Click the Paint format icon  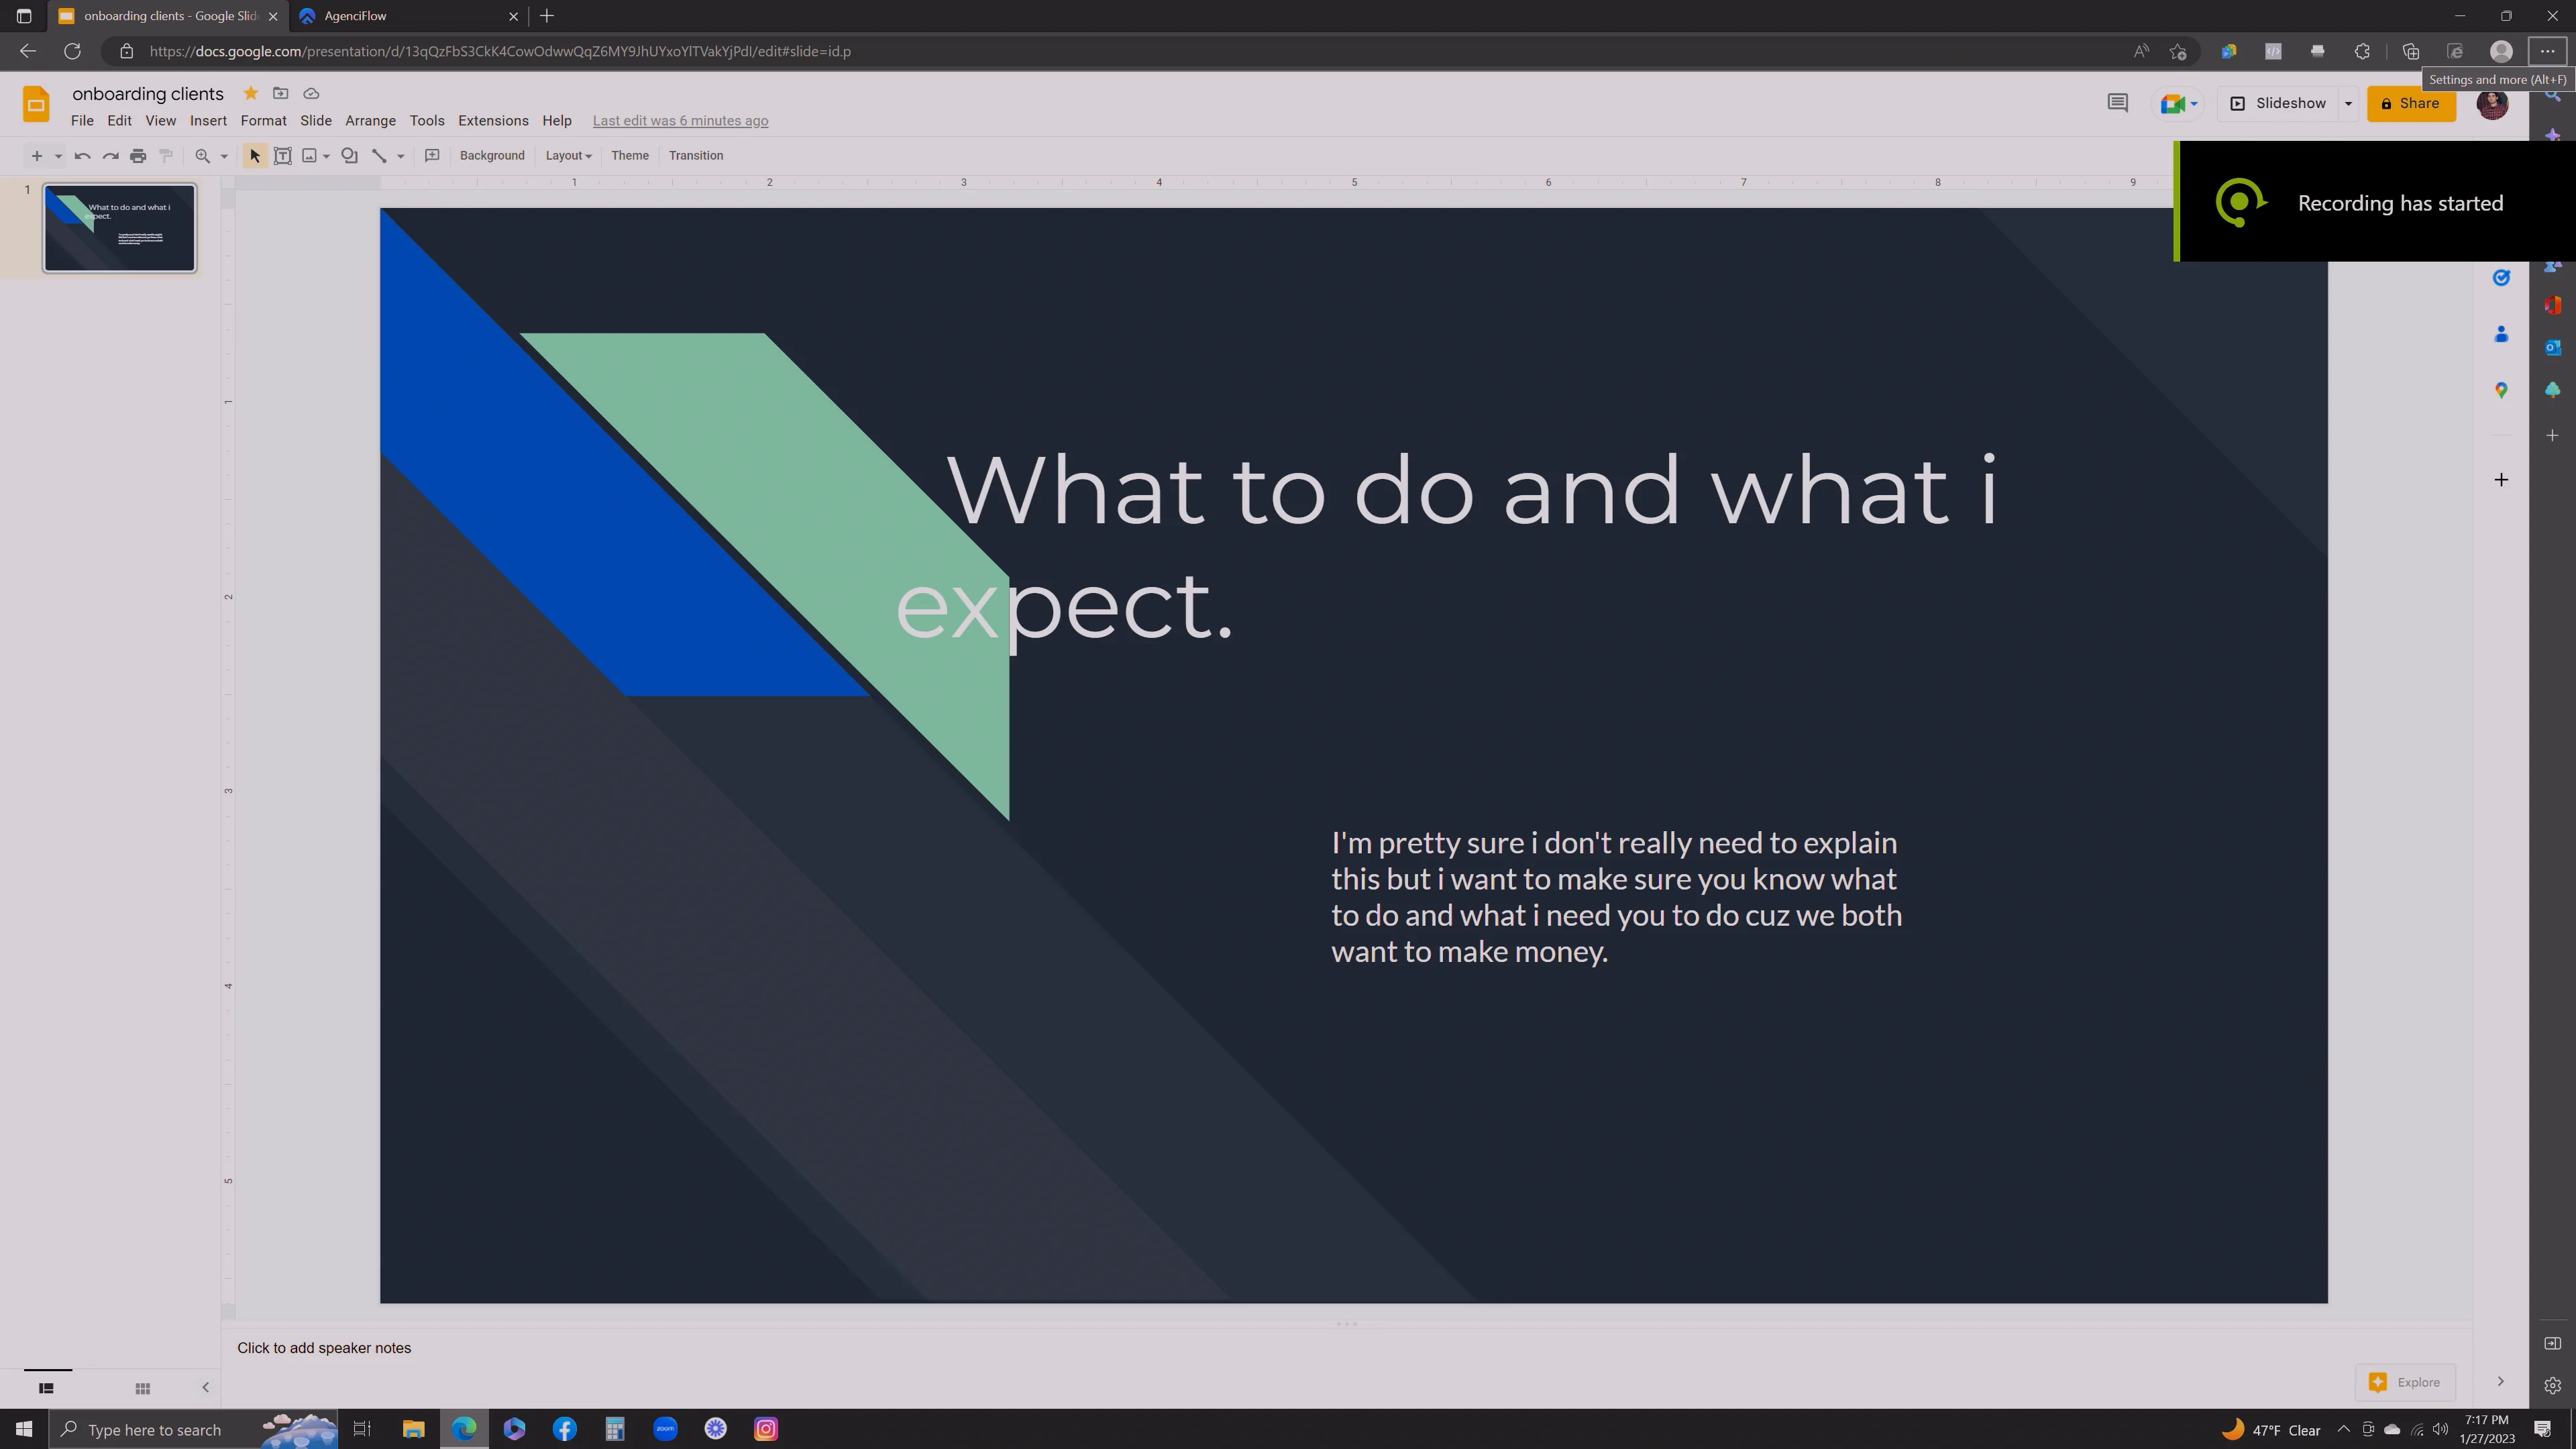(166, 155)
